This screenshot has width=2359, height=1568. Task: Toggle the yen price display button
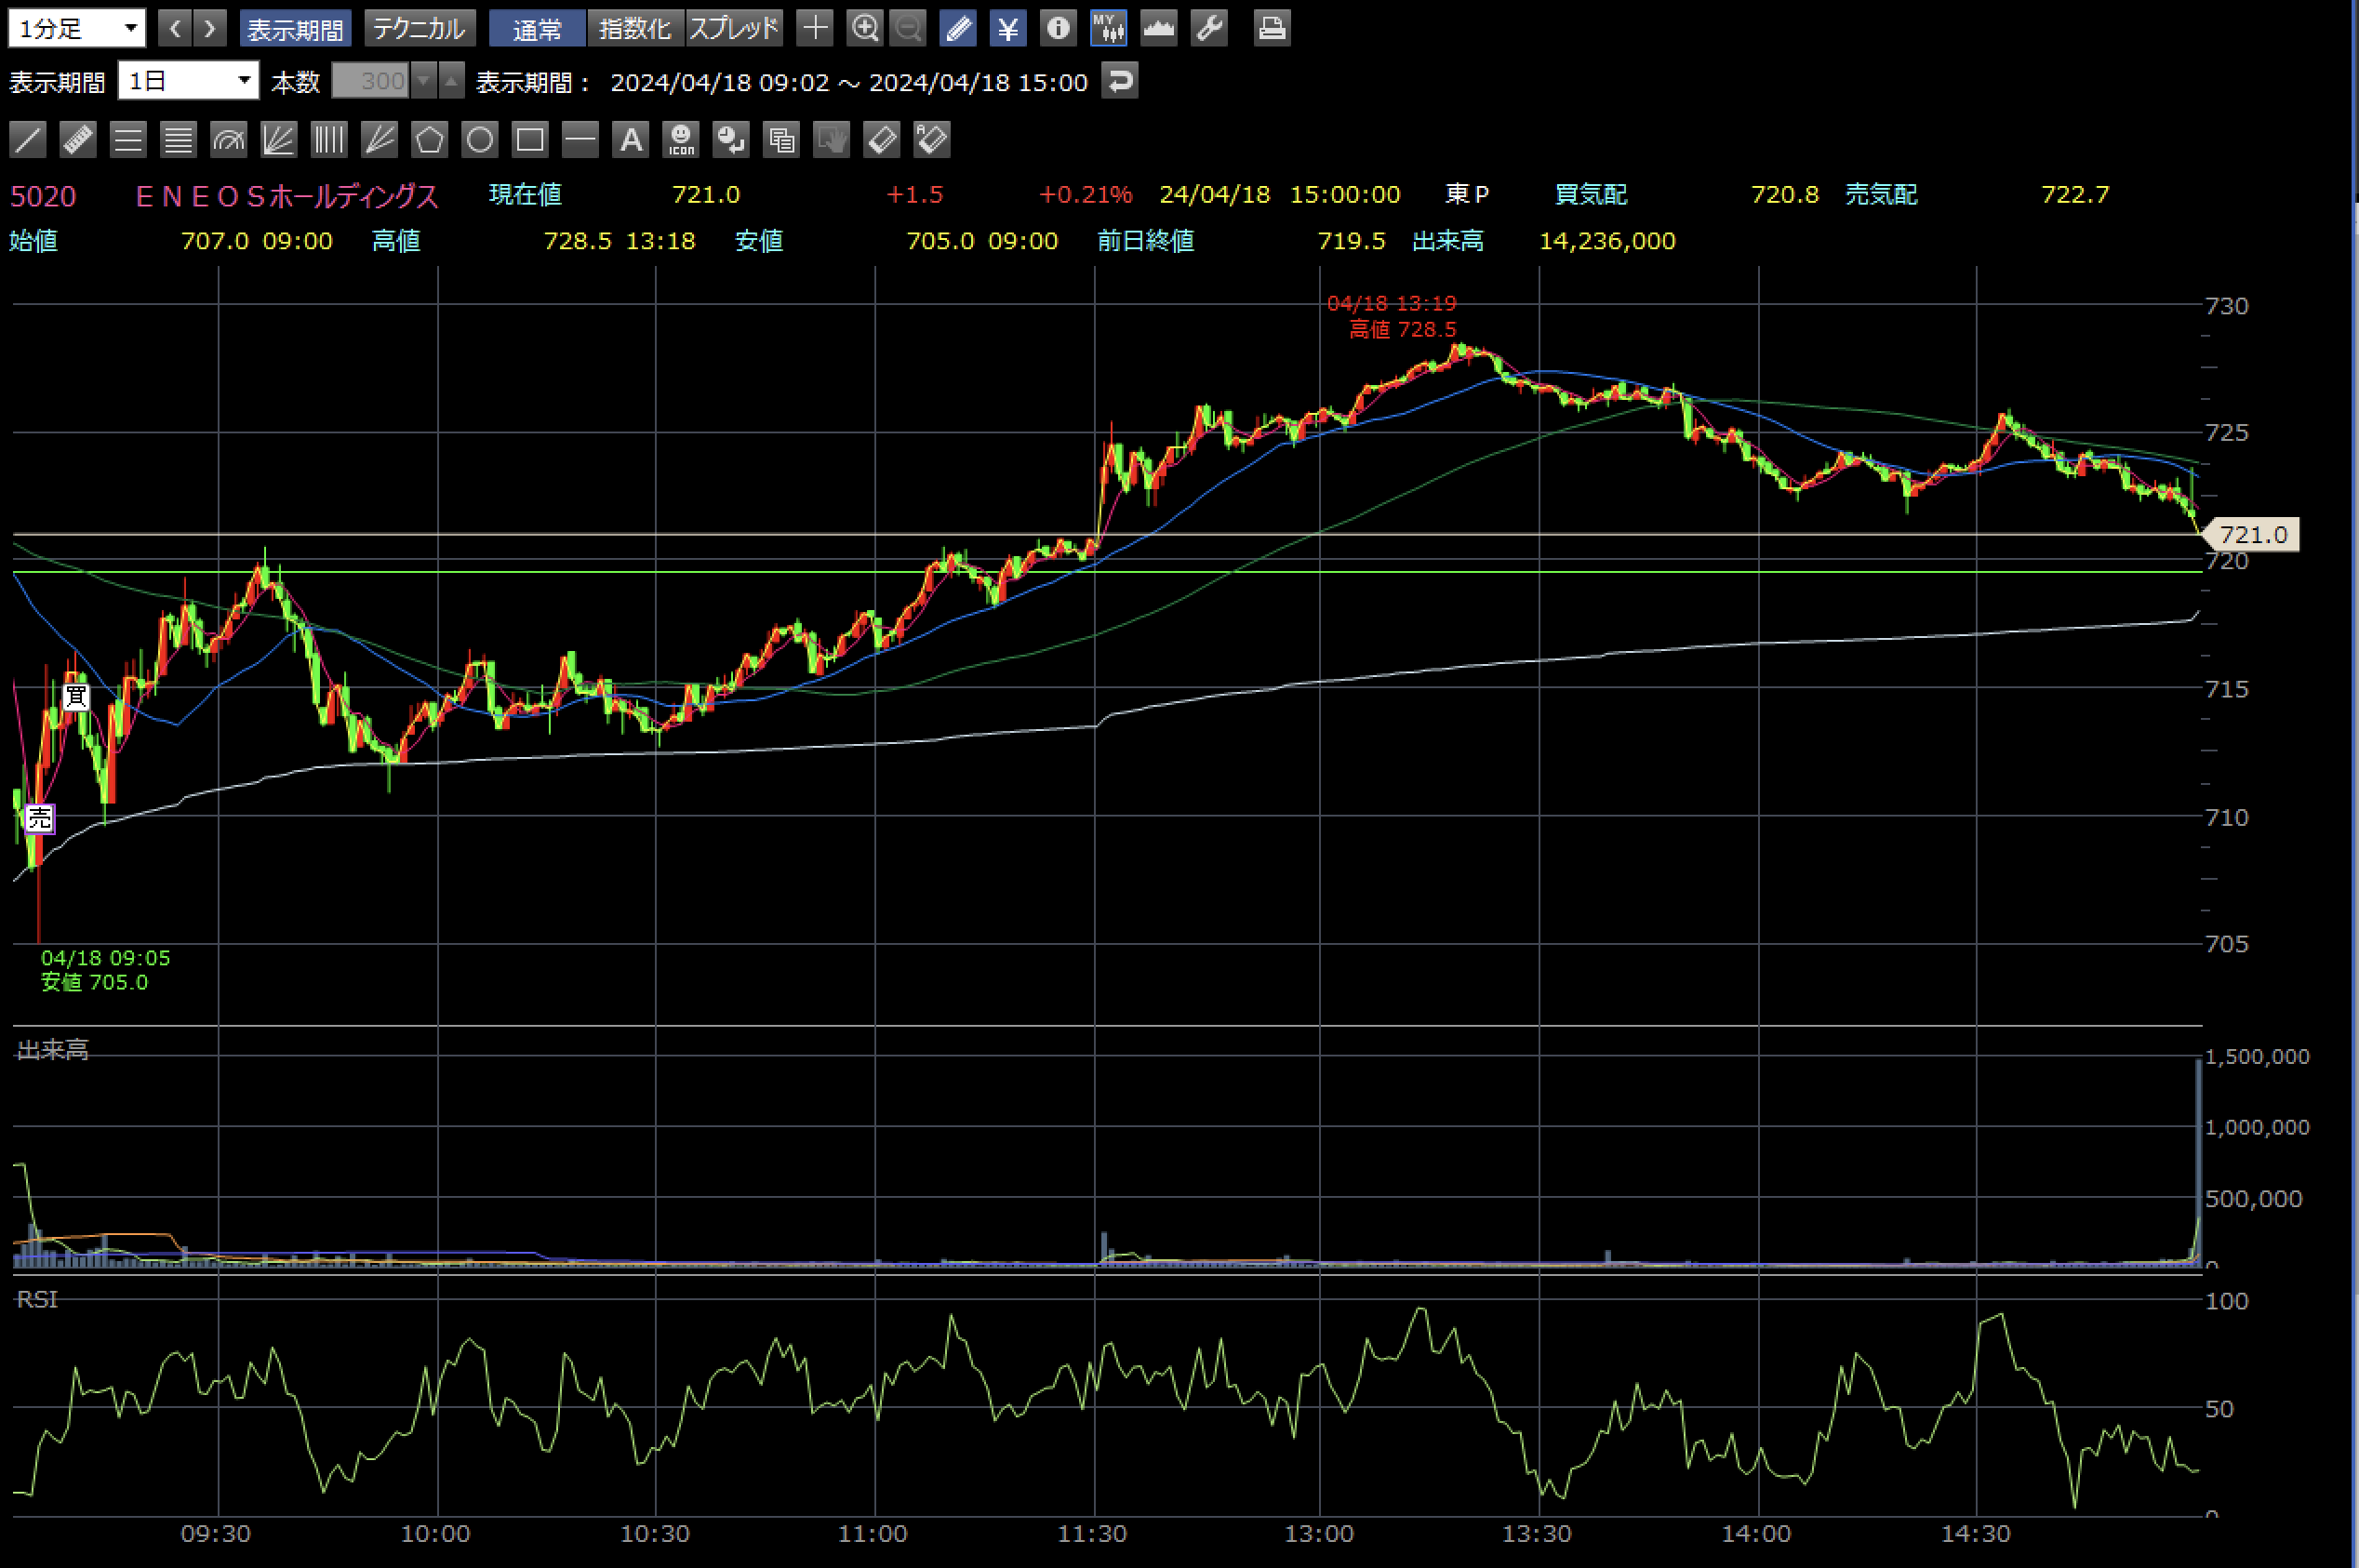[1008, 28]
